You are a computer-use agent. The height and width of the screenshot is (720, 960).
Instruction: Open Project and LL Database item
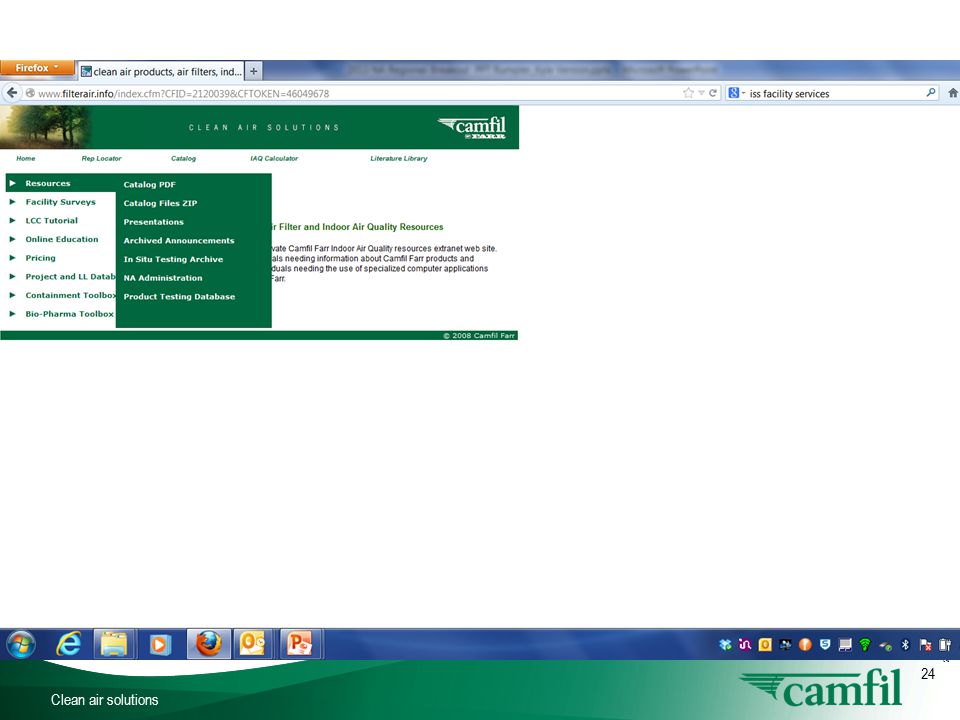(x=70, y=276)
